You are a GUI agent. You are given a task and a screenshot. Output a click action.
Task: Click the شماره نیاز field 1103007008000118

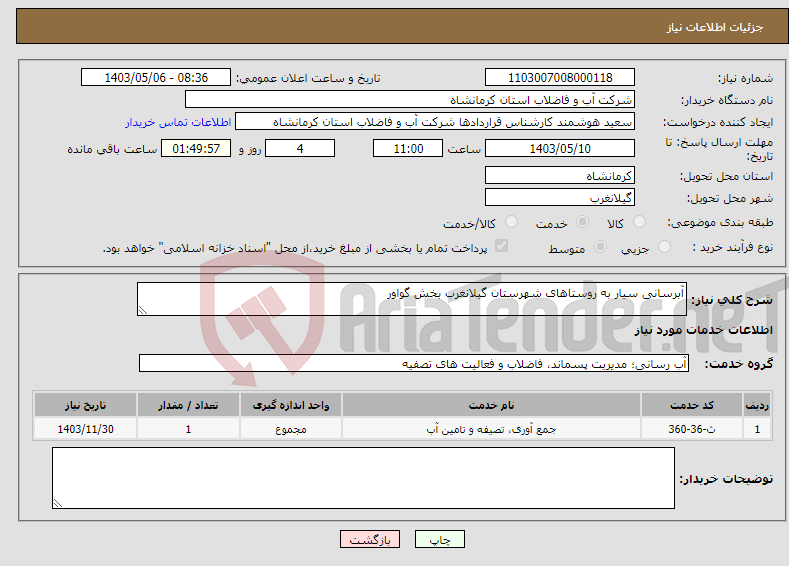tap(560, 77)
